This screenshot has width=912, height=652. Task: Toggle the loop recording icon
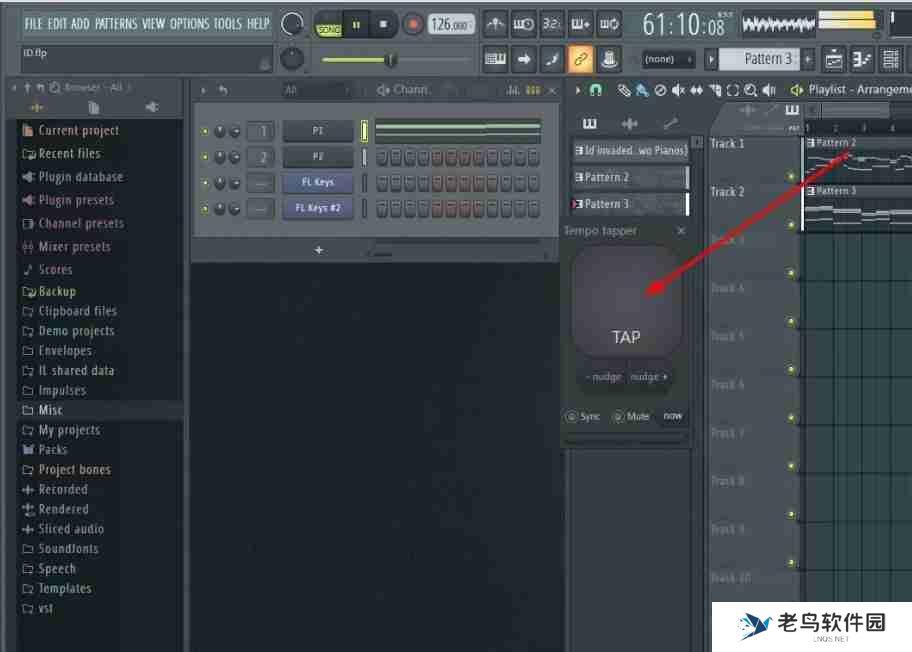tap(609, 24)
